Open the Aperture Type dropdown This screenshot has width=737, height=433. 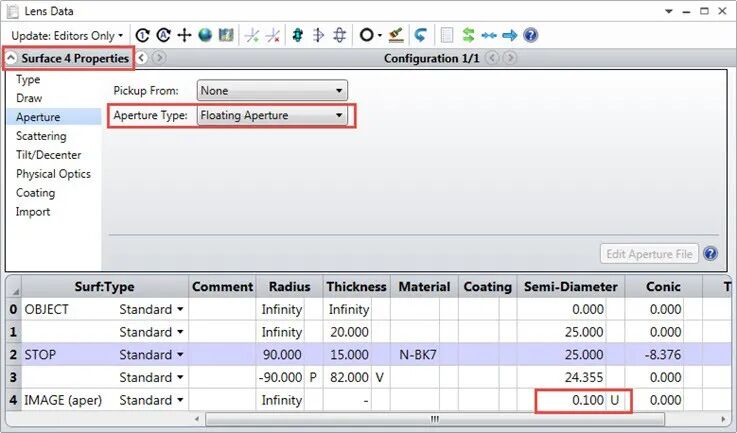coord(272,116)
